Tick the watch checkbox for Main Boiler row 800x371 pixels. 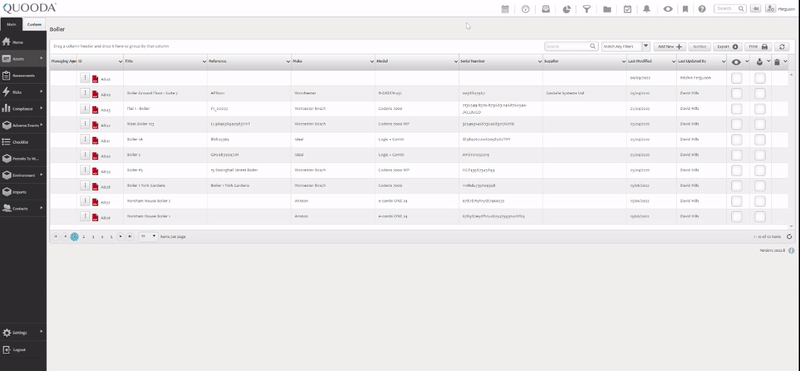tap(736, 124)
